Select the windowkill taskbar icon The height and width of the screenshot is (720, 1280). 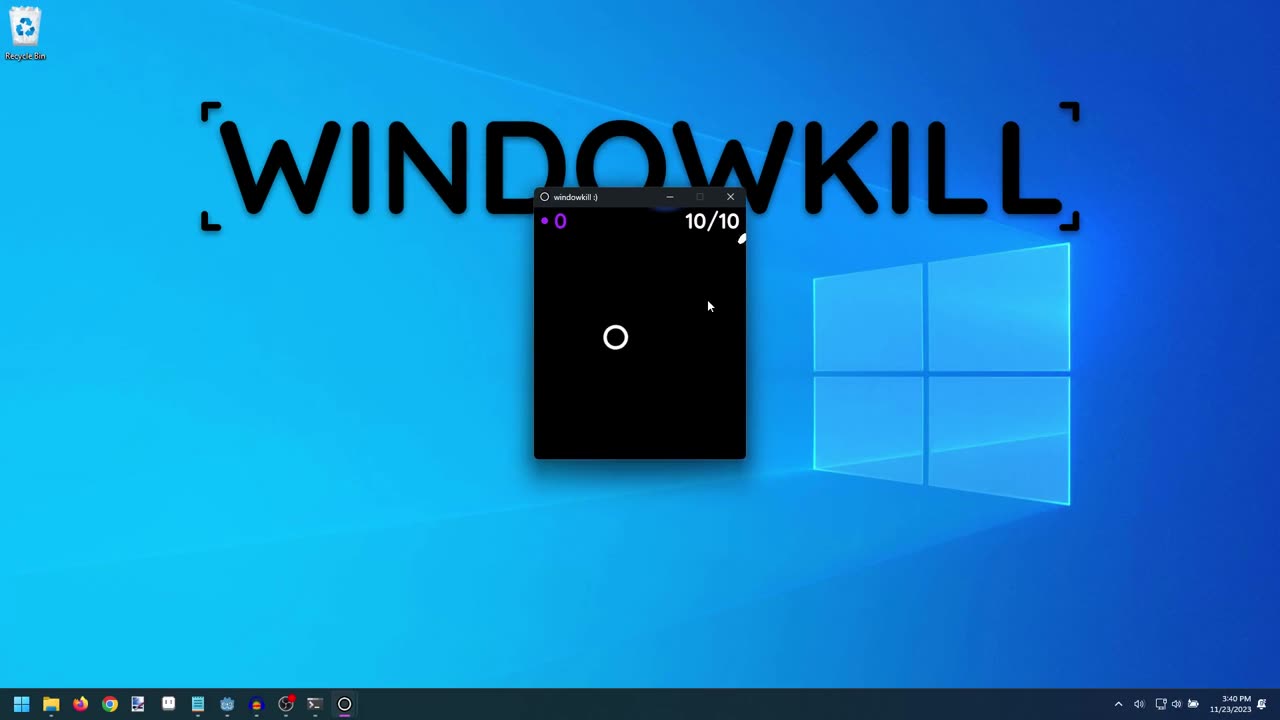[x=344, y=704]
